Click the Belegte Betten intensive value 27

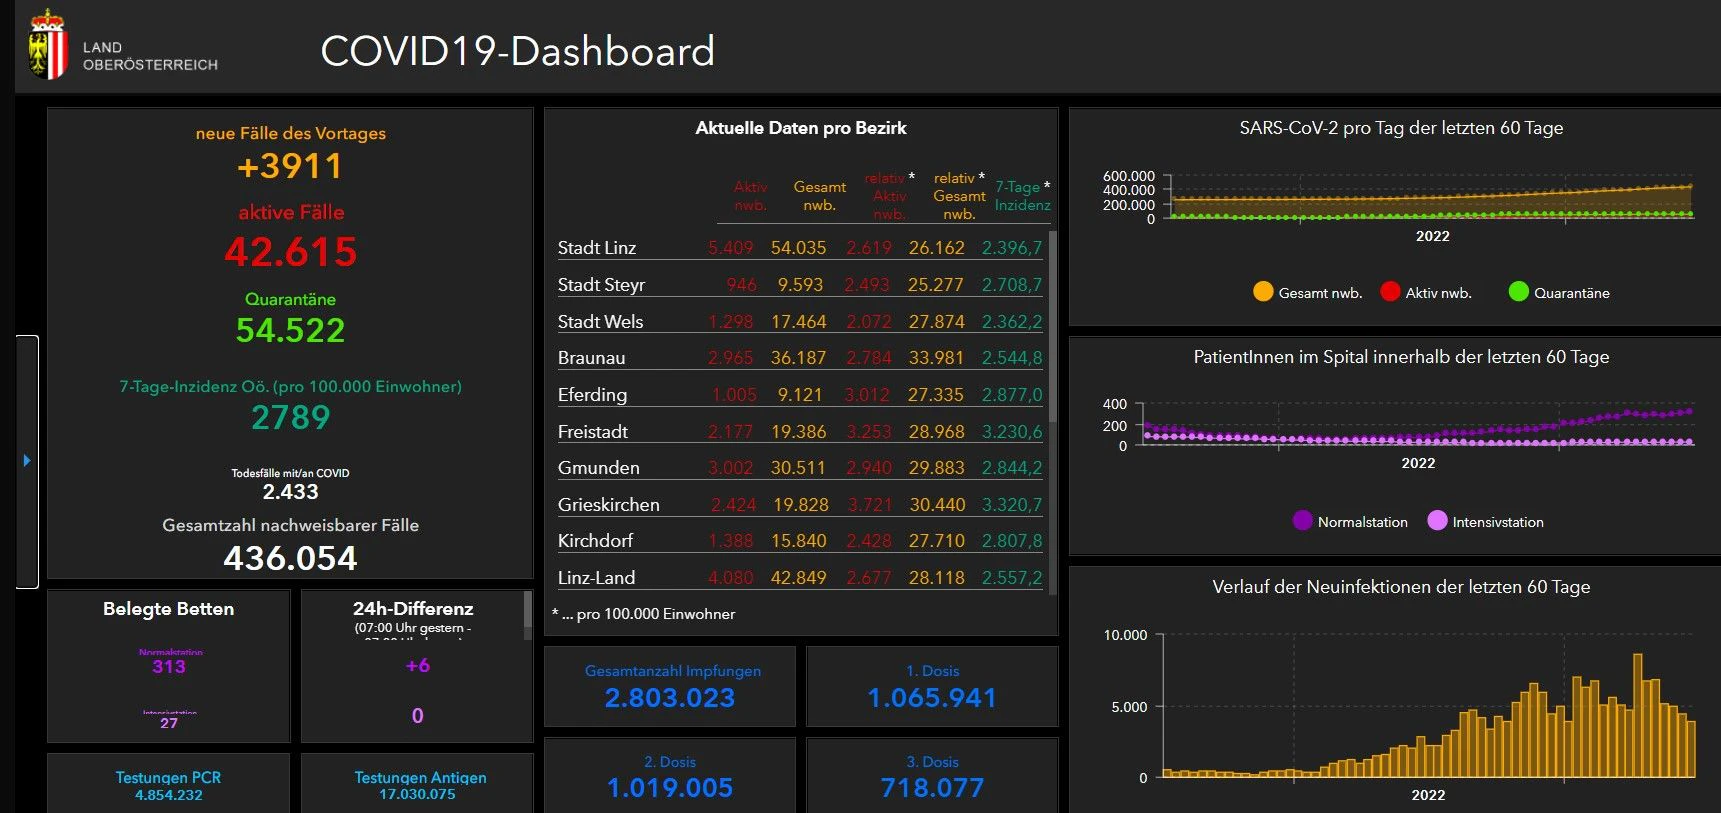[x=169, y=723]
